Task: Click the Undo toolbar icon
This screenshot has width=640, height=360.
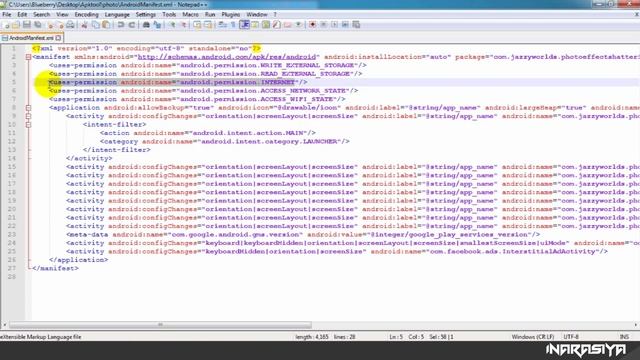Action: pos(121,25)
